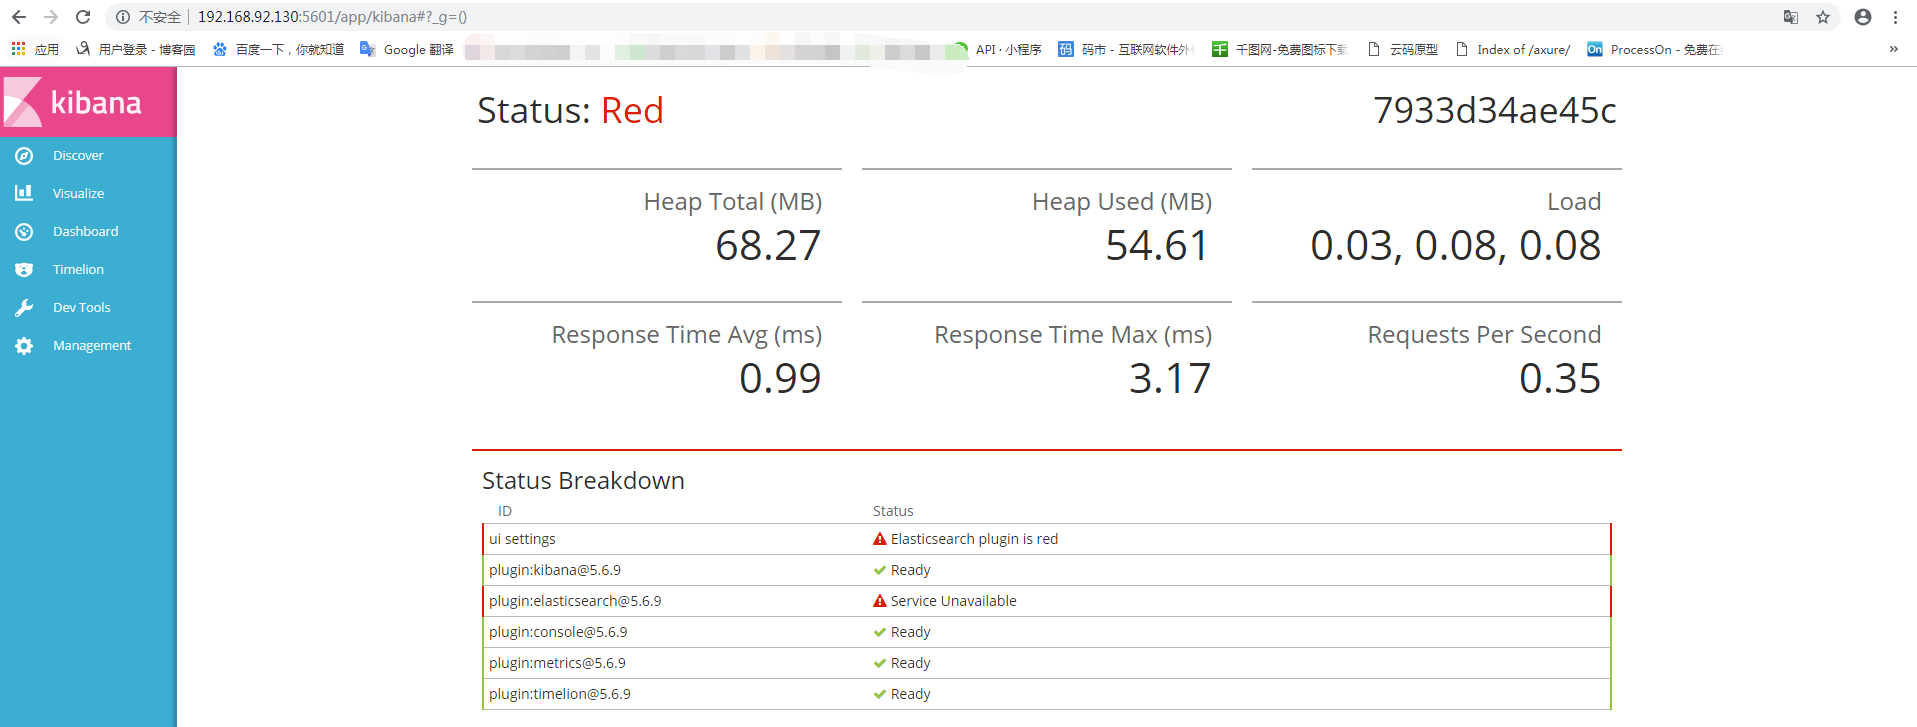Open Dev Tools wrench icon
This screenshot has width=1917, height=727.
[24, 308]
